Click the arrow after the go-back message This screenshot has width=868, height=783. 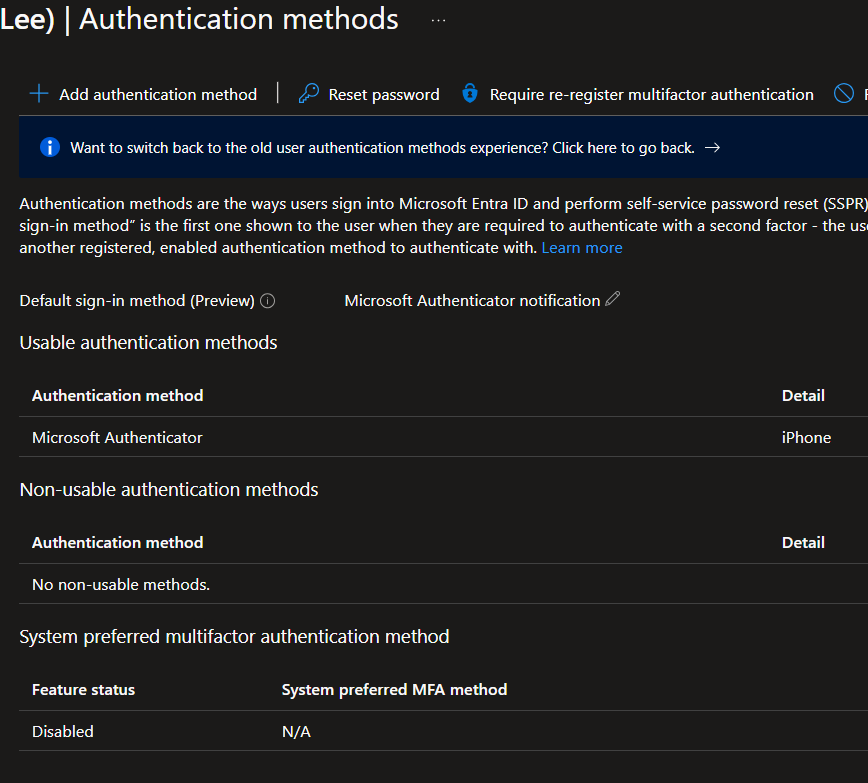pos(712,147)
